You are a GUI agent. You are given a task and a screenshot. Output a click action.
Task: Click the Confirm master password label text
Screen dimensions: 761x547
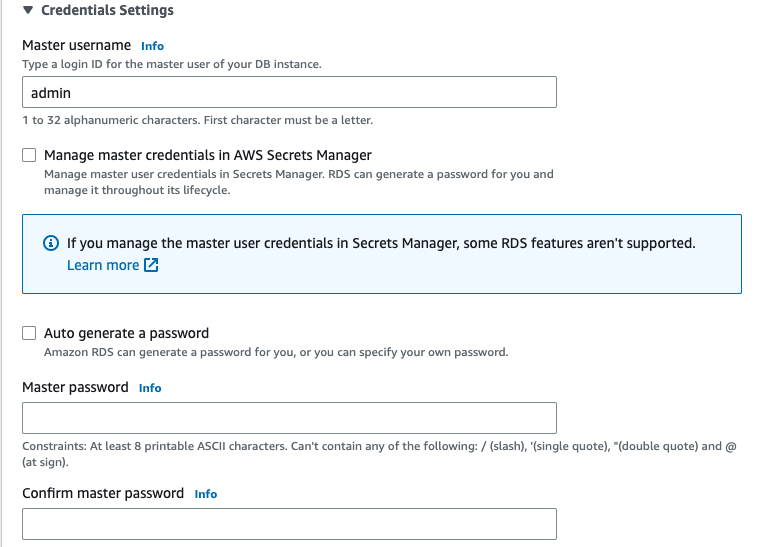tap(103, 493)
